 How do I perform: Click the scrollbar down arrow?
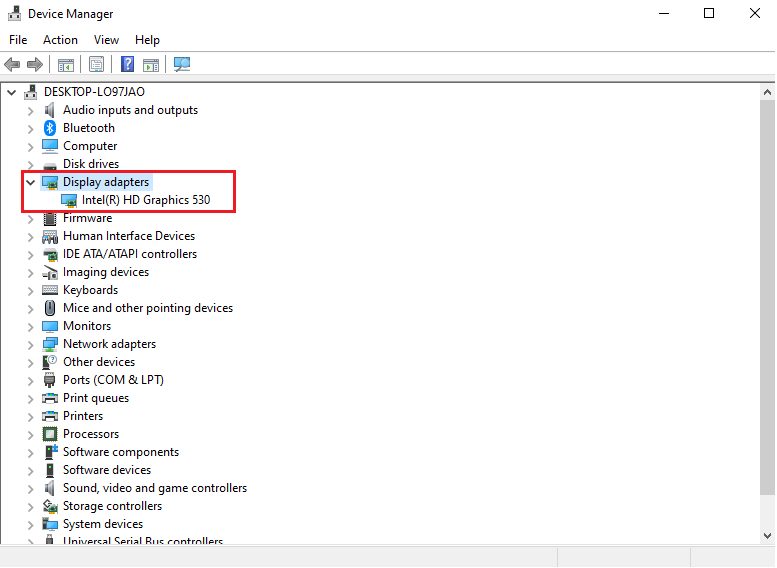pos(767,536)
